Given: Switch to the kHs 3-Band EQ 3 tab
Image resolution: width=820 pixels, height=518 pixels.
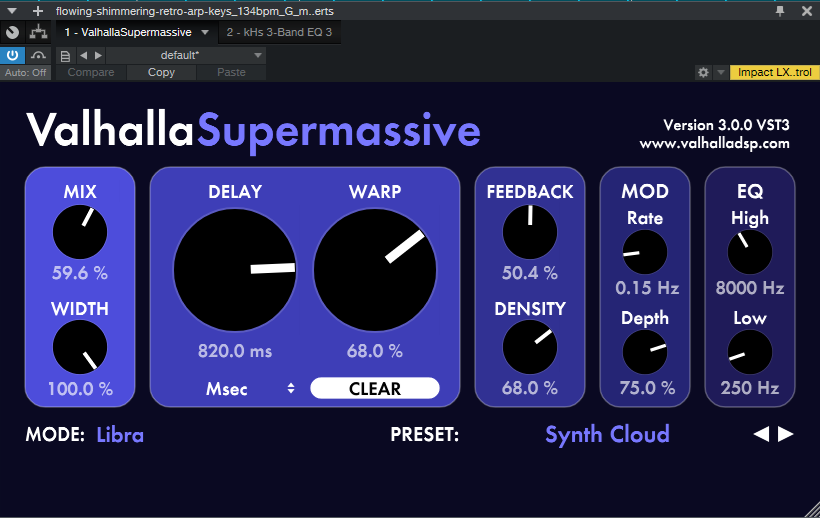Looking at the screenshot, I should tap(279, 33).
